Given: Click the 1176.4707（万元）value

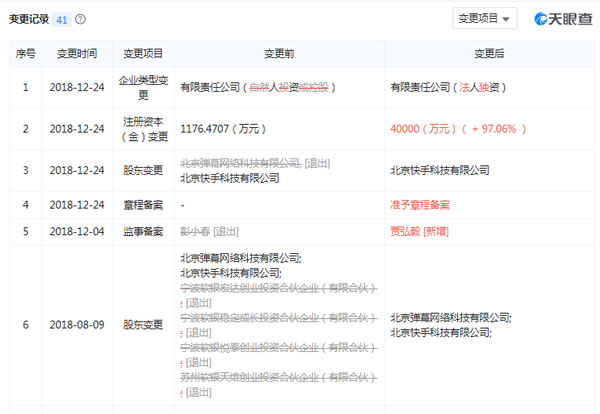Looking at the screenshot, I should [x=223, y=129].
